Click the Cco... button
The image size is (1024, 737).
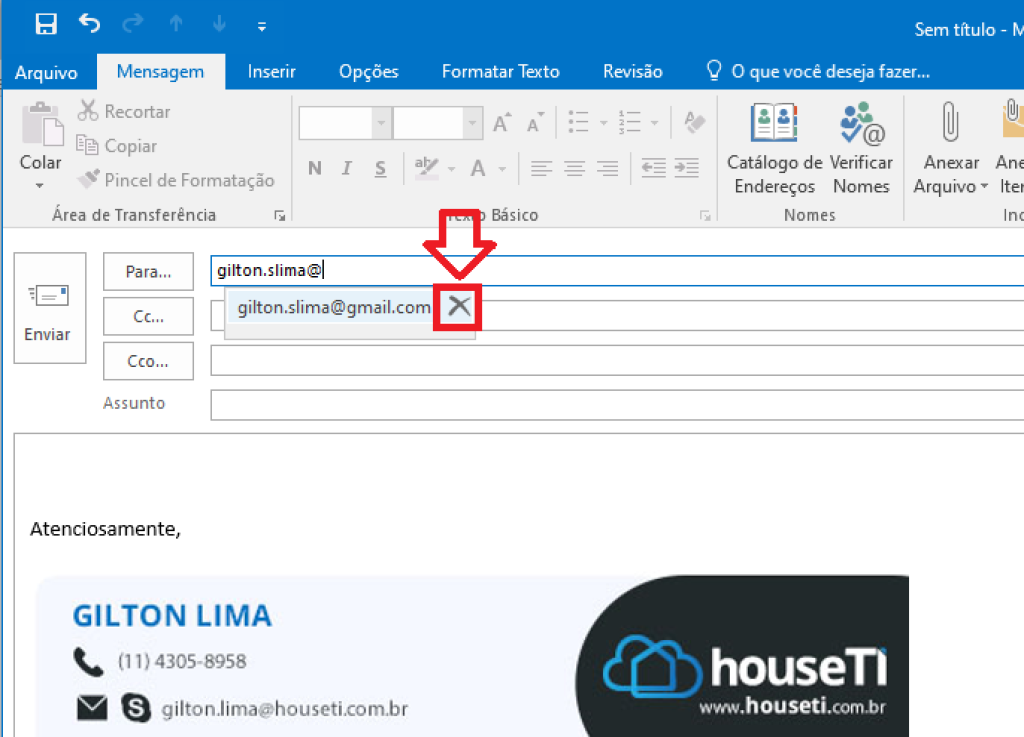(x=148, y=361)
